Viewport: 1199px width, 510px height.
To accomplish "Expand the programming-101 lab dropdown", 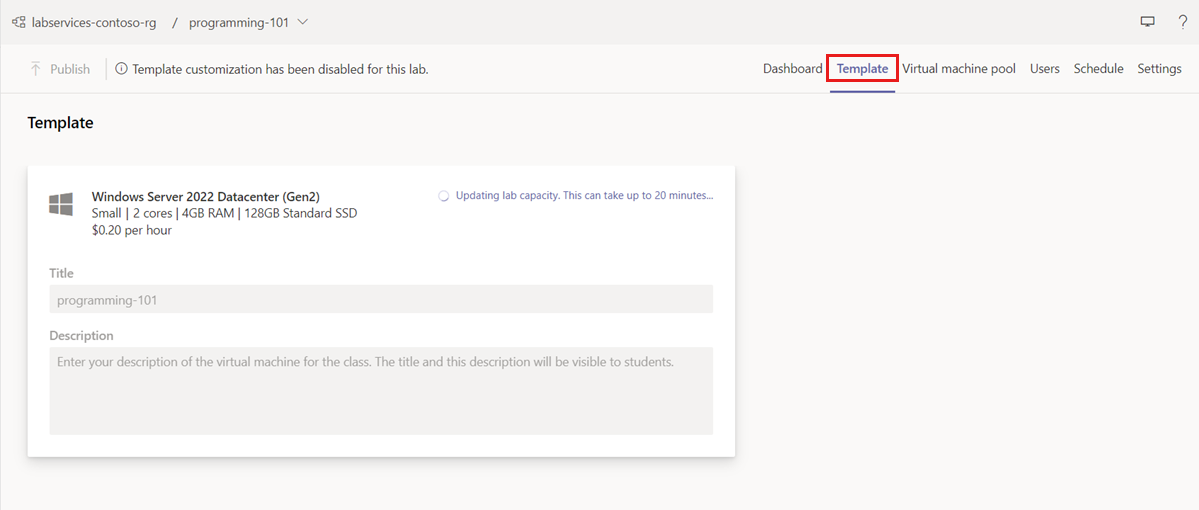I will [x=249, y=22].
